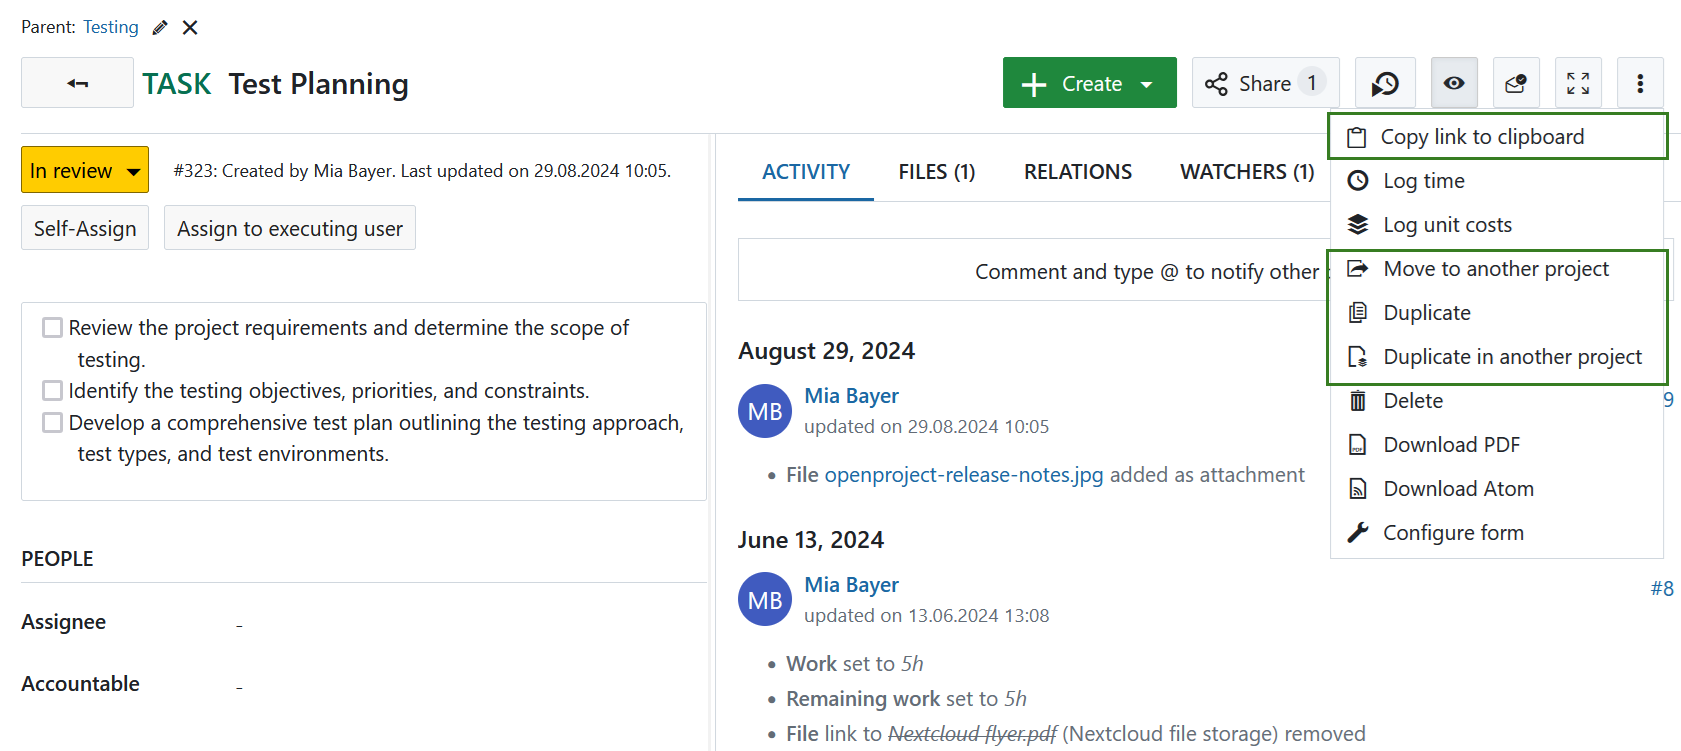Click the Self-Assign button
This screenshot has height=751, width=1681.
click(85, 229)
